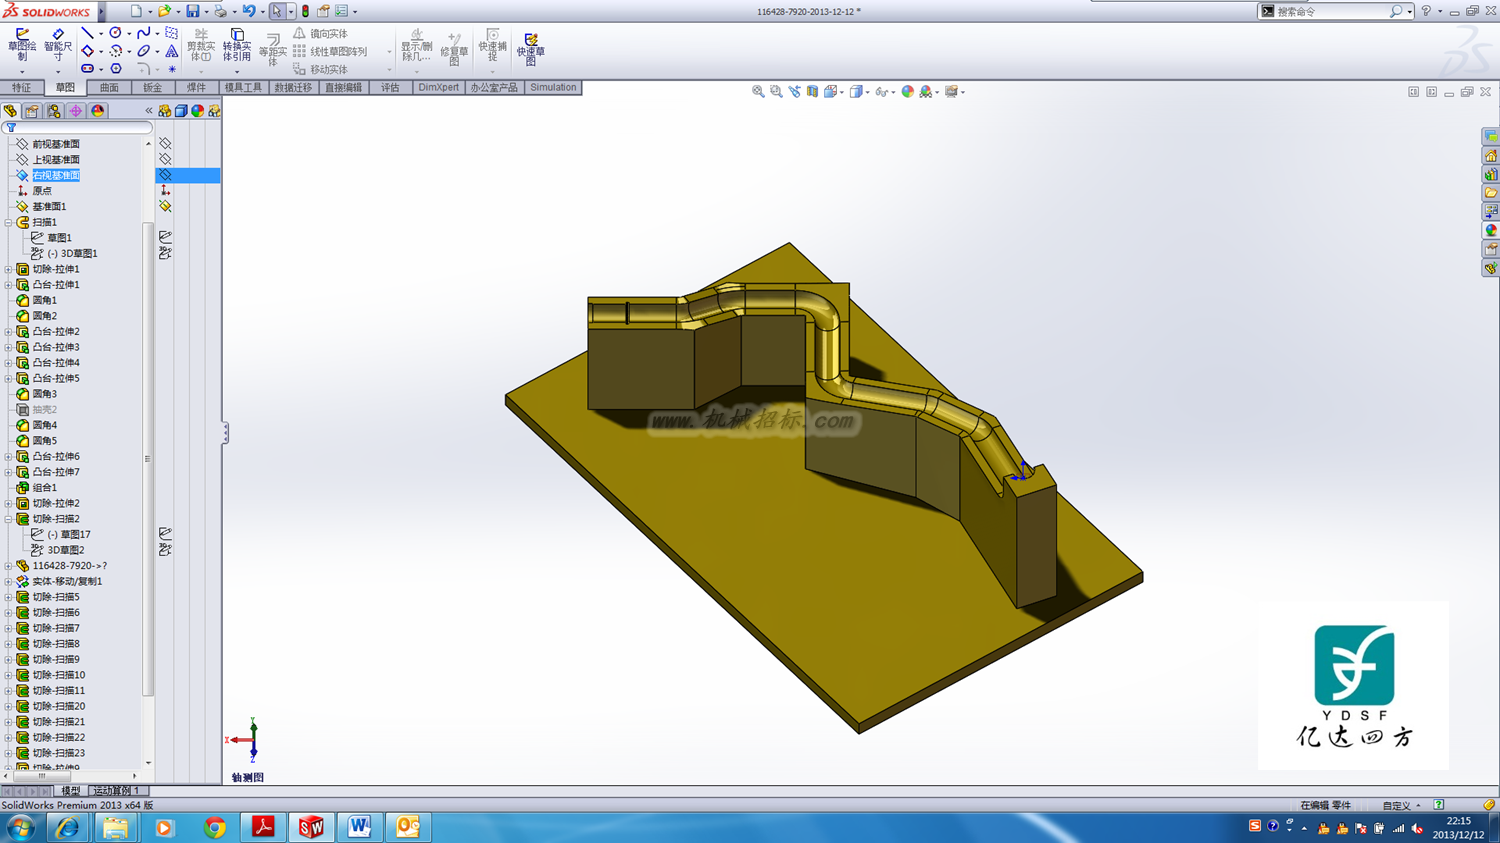The width and height of the screenshot is (1500, 843).
Task: Click the Section View icon
Action: (x=812, y=91)
